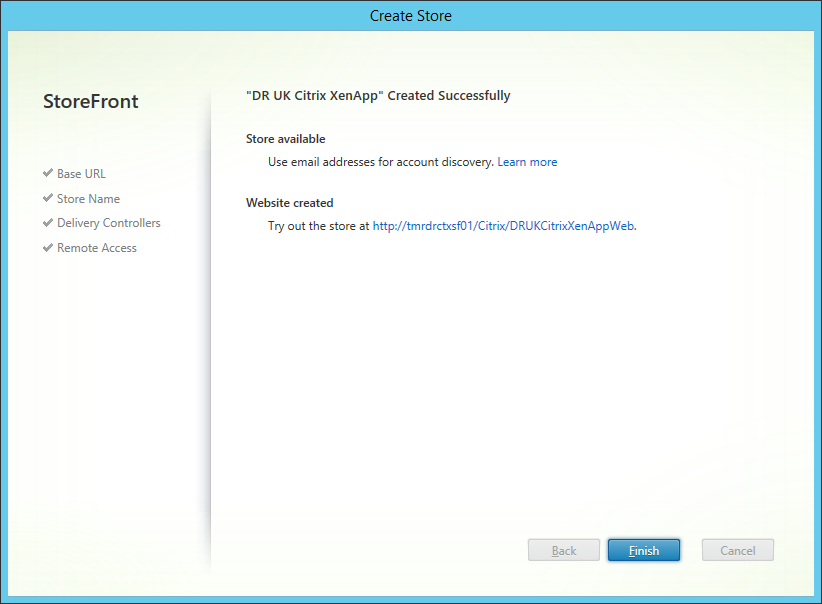Click the Finish button

pos(644,550)
